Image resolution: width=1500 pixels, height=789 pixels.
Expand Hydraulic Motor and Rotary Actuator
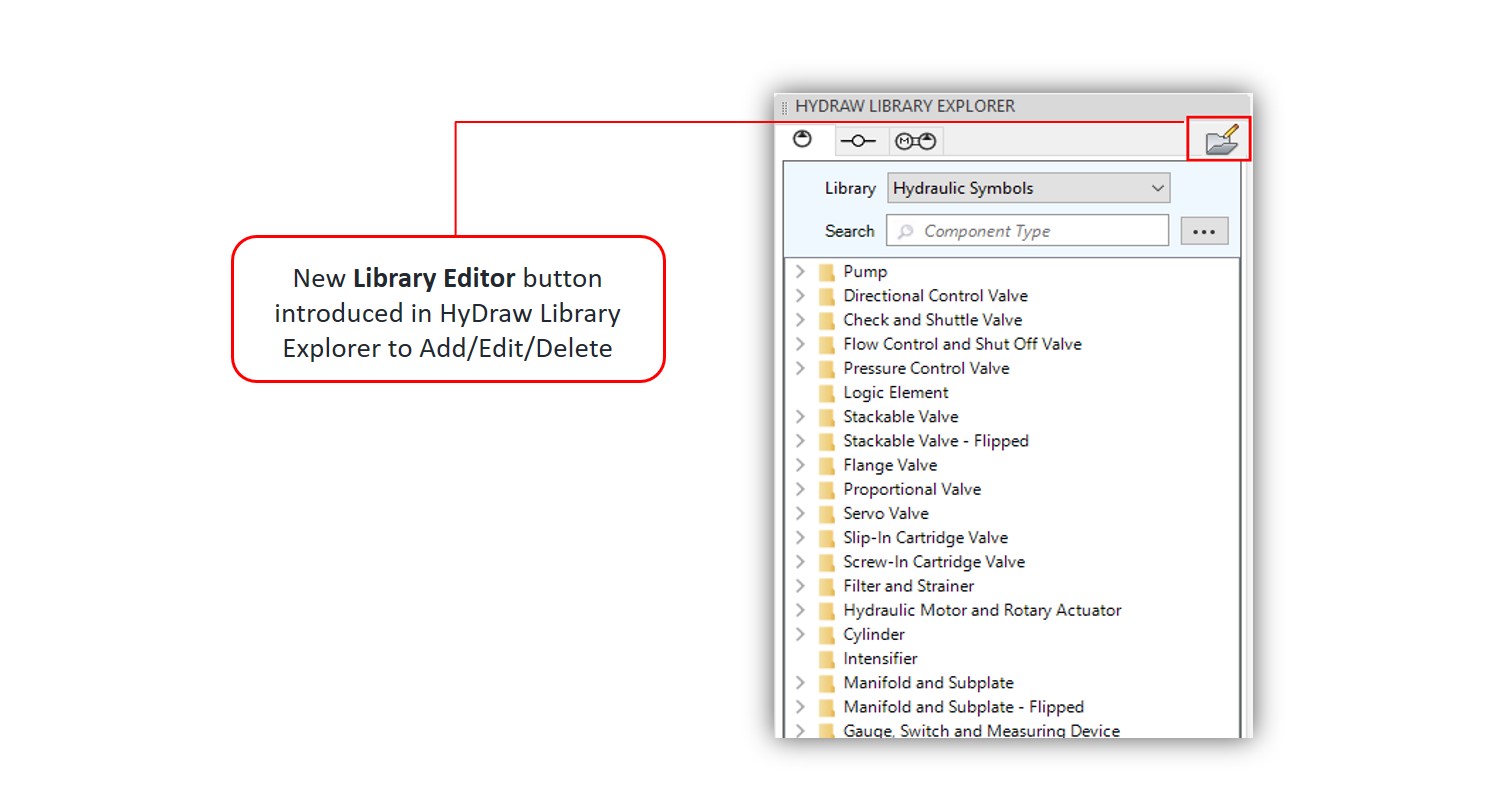click(799, 610)
